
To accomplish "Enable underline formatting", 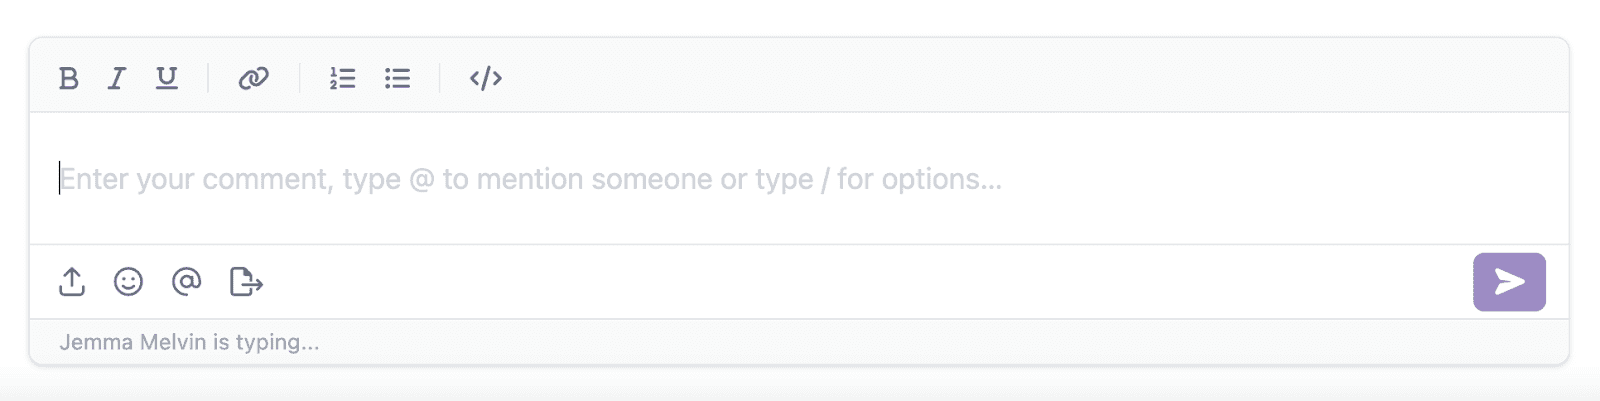I will coord(167,78).
